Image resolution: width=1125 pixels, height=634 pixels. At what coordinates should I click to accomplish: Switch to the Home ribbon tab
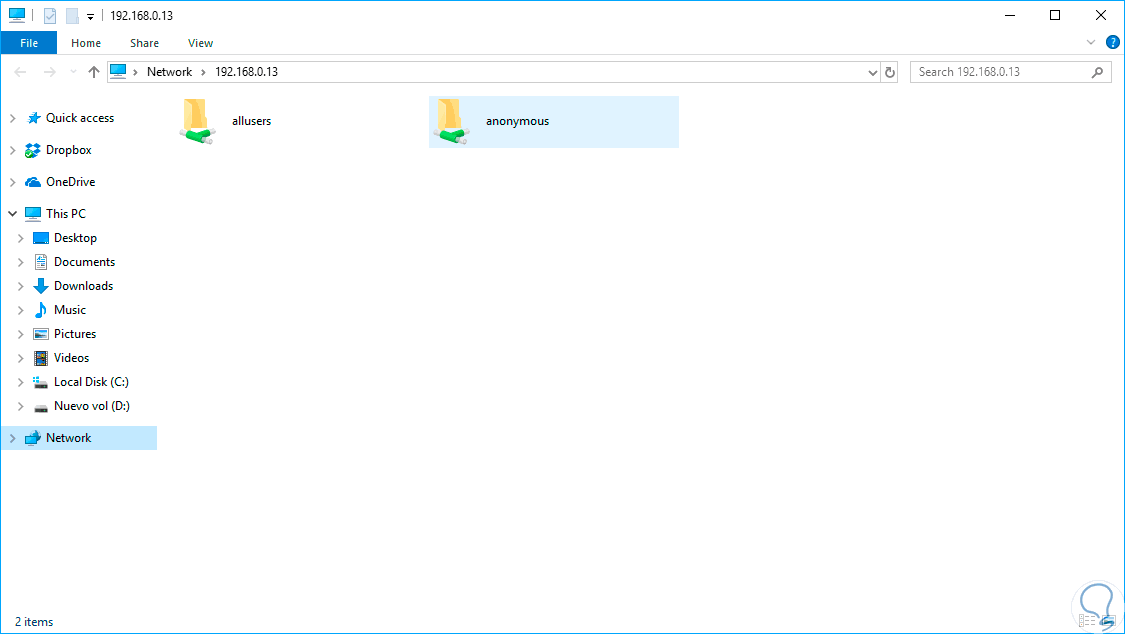click(86, 43)
